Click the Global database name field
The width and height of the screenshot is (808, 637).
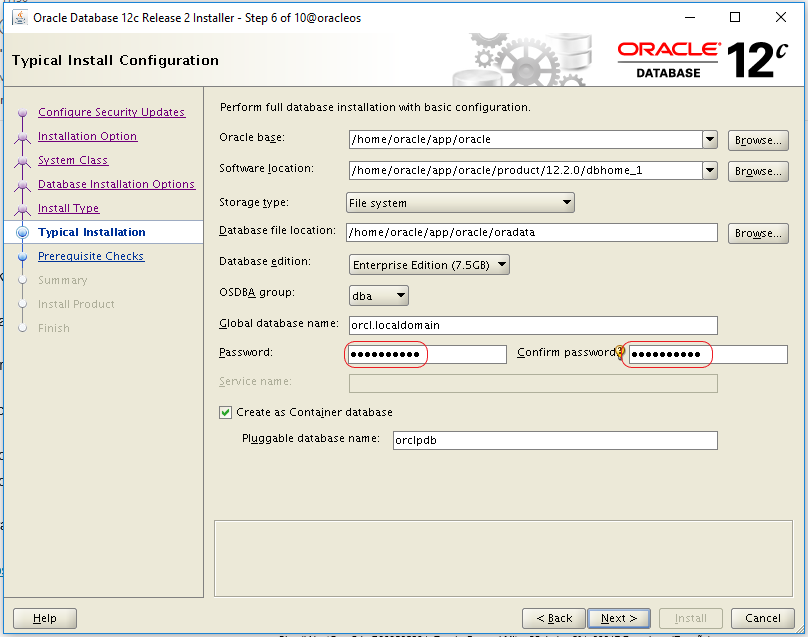point(533,325)
